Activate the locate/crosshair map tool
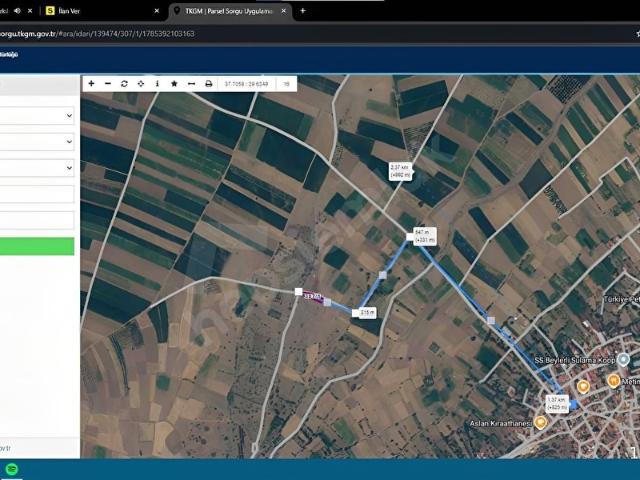Viewport: 640px width, 480px height. 141,84
